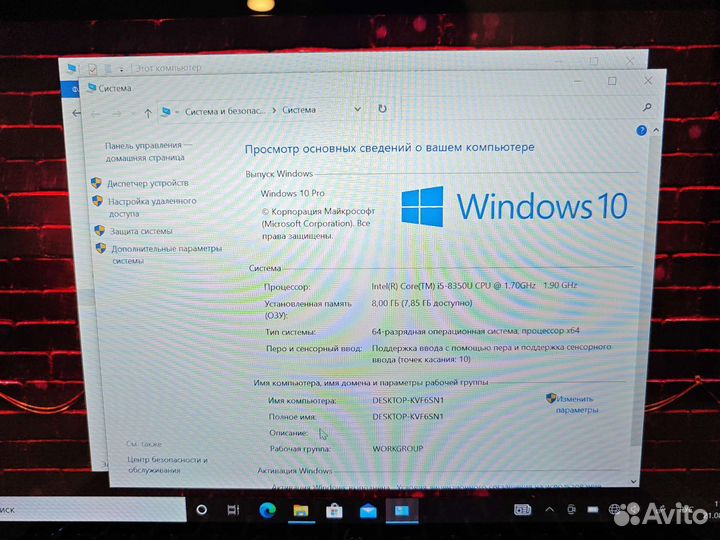The width and height of the screenshot is (720, 540).
Task: Click the touch keyboard tray icon
Action: point(522,509)
